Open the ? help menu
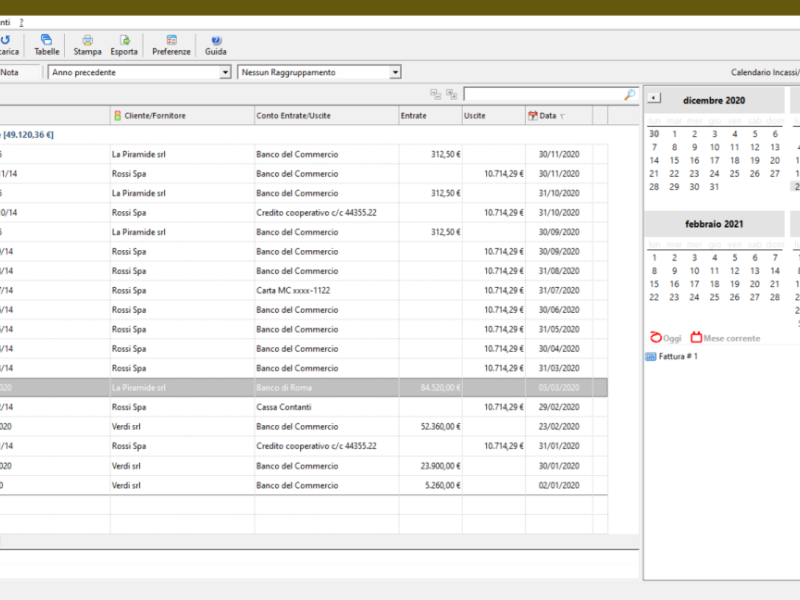The image size is (800, 600). point(21,22)
